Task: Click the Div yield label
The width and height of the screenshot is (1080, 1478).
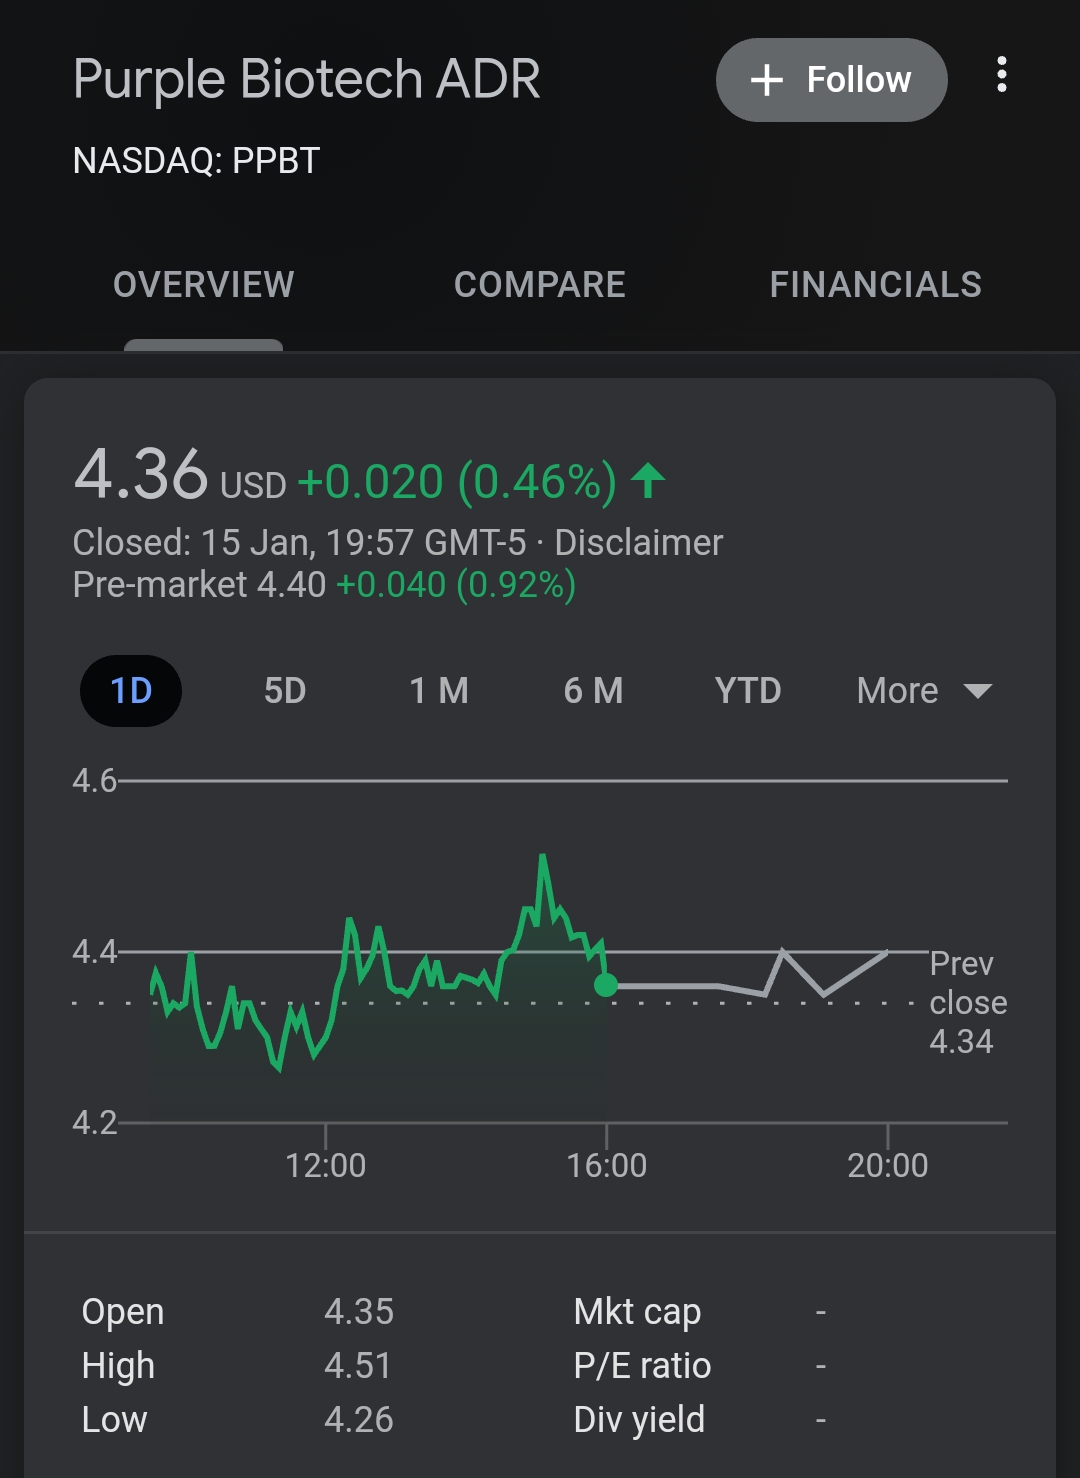Action: (x=639, y=1420)
